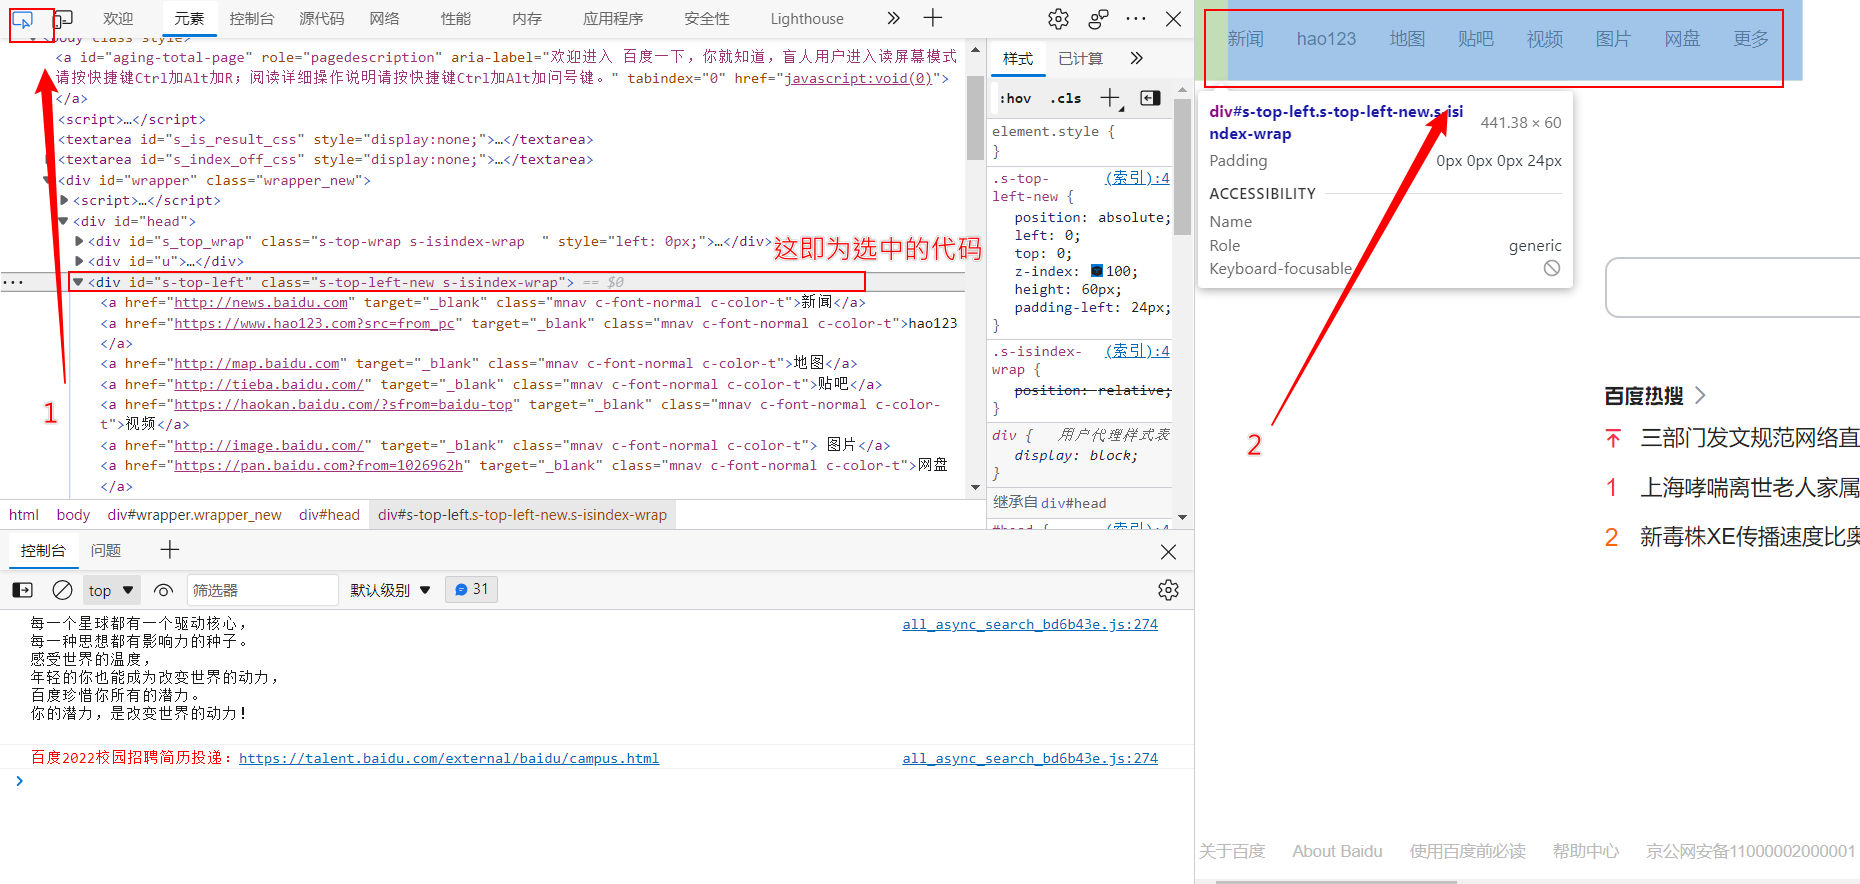Collapse the div#s-top-left node
Viewport: 1860px width, 884px height.
[x=78, y=282]
